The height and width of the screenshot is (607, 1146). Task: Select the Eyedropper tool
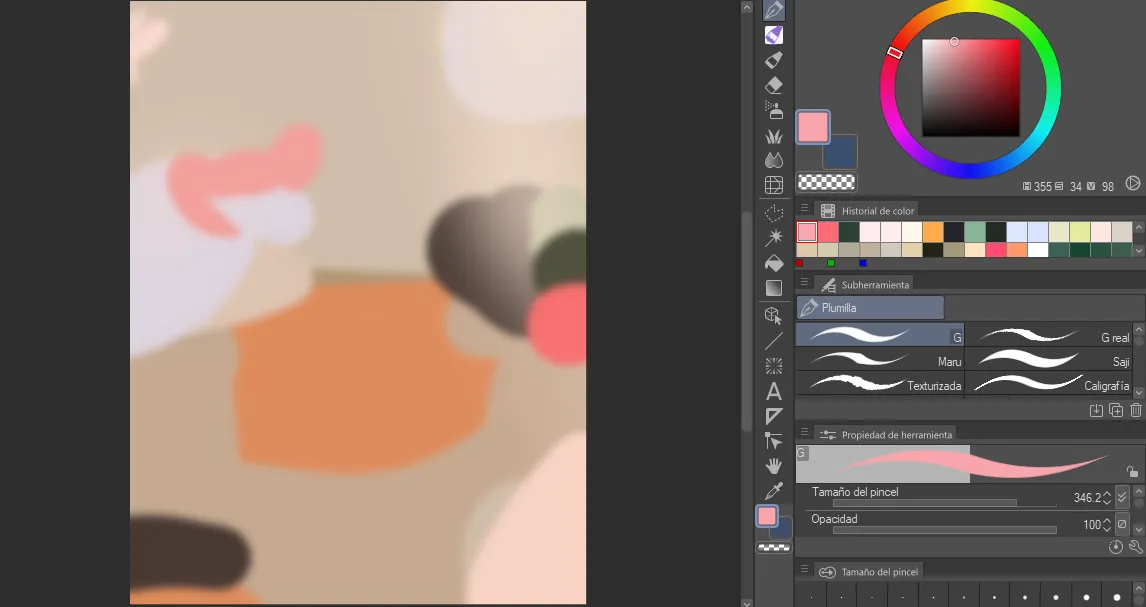tap(773, 491)
